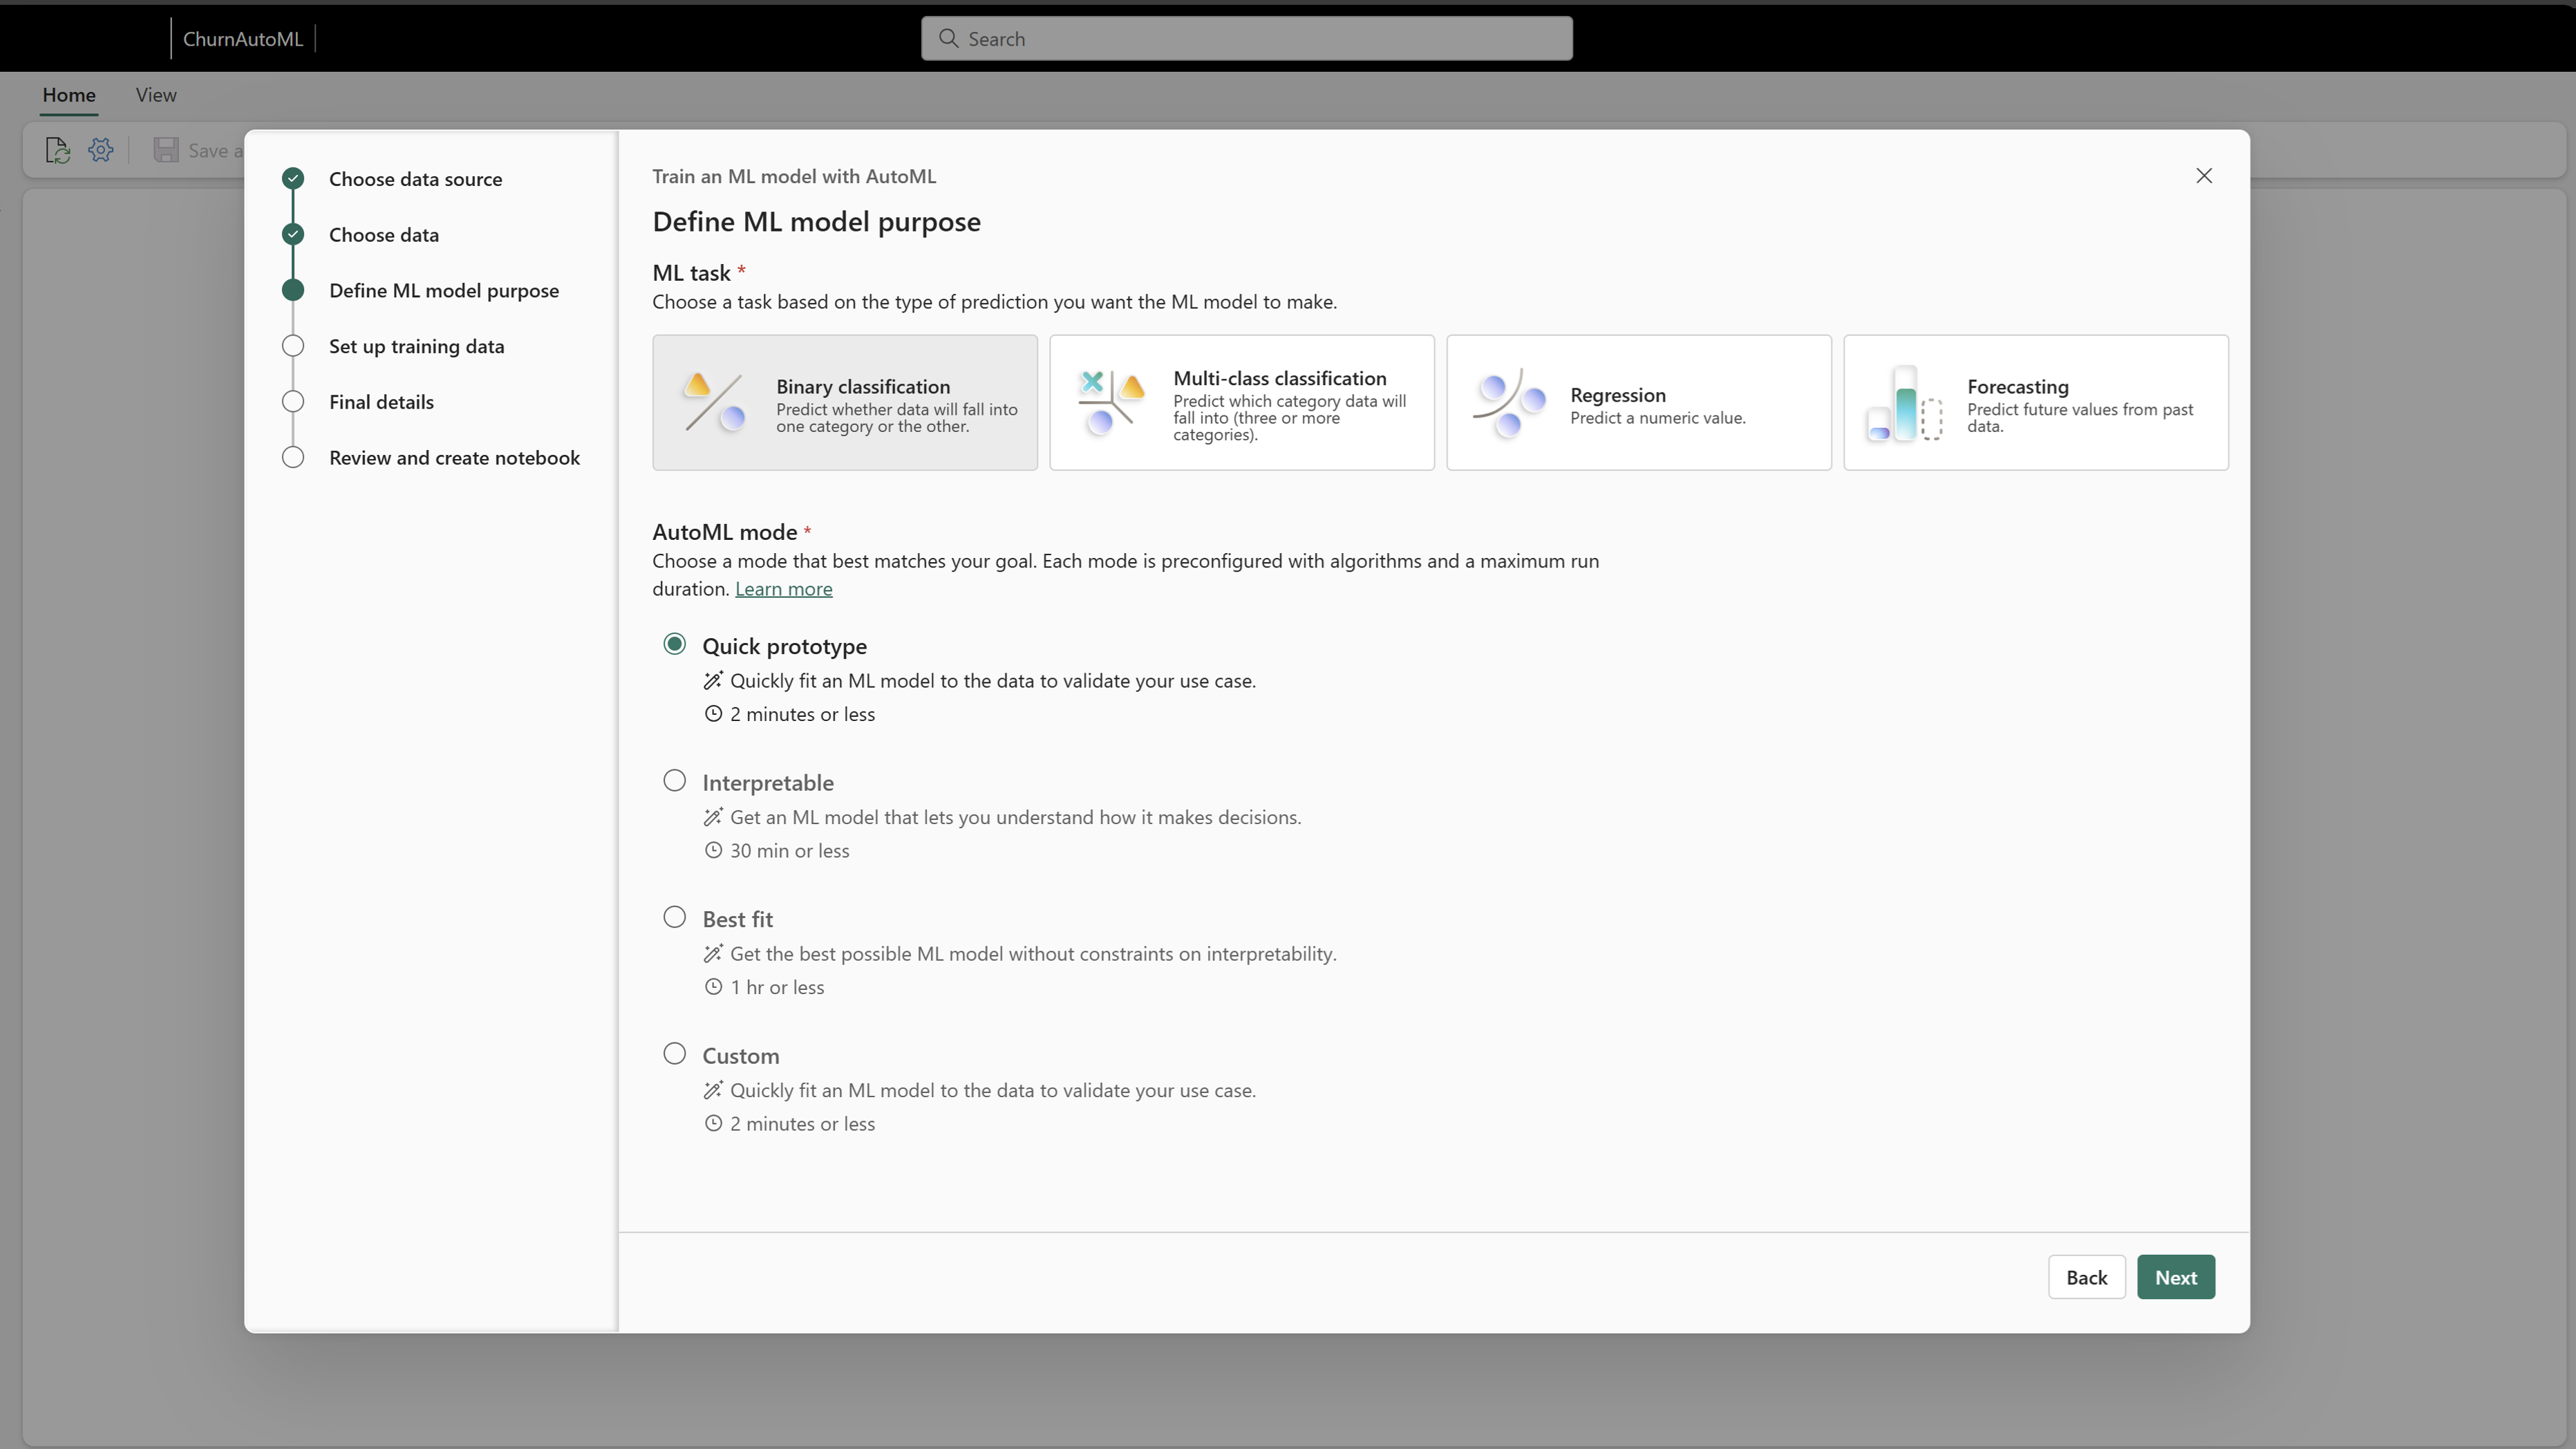Go to Choose data source step
The image size is (2576, 1449).
[415, 179]
